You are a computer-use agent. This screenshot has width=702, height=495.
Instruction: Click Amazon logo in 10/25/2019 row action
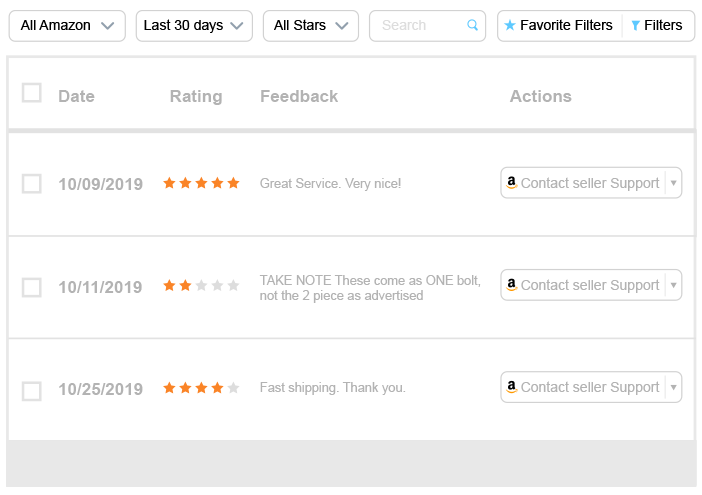(x=511, y=387)
